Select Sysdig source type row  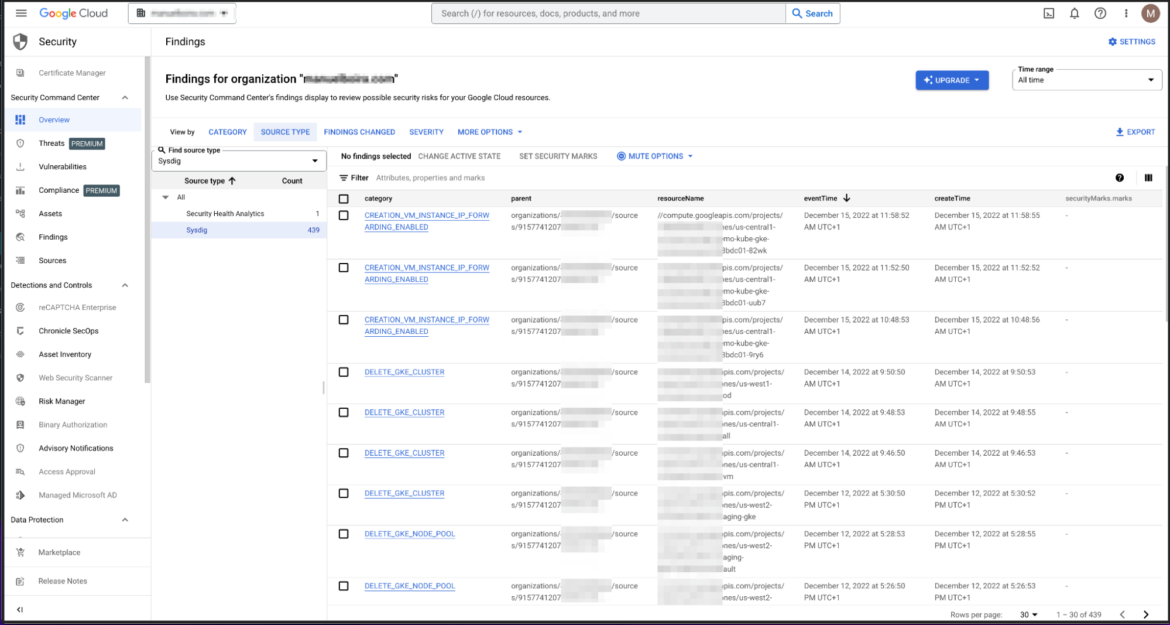pyautogui.click(x=239, y=230)
